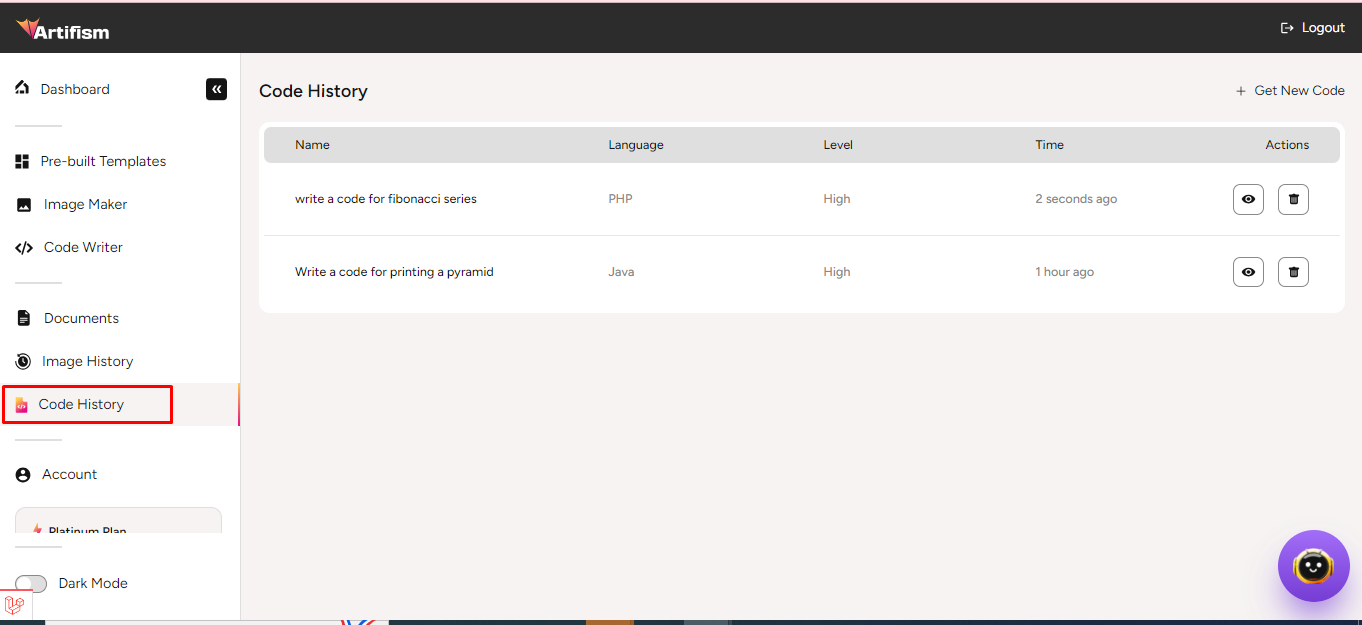Select Code History in sidebar
Screen dimensions: 1362x625
81,404
